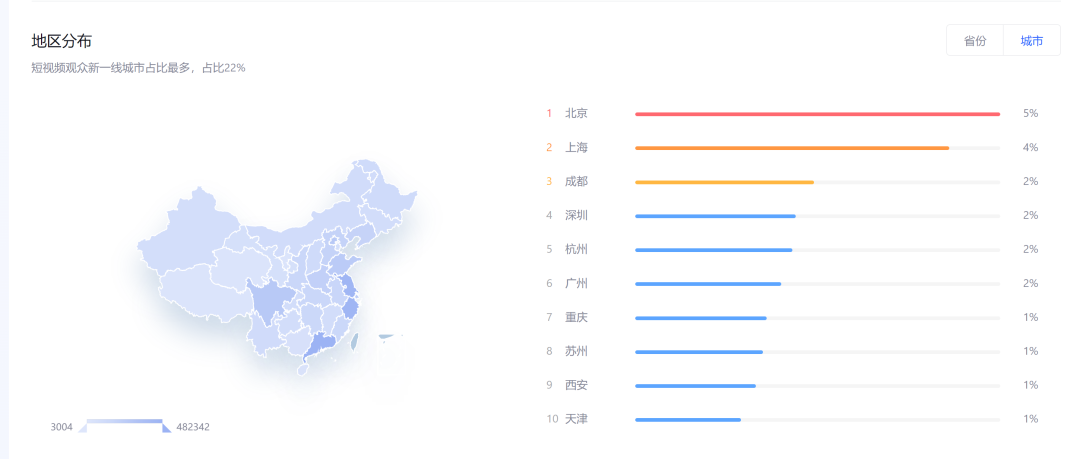Click the blue 西安 bar
Screen dimensions: 1080x459
point(695,386)
